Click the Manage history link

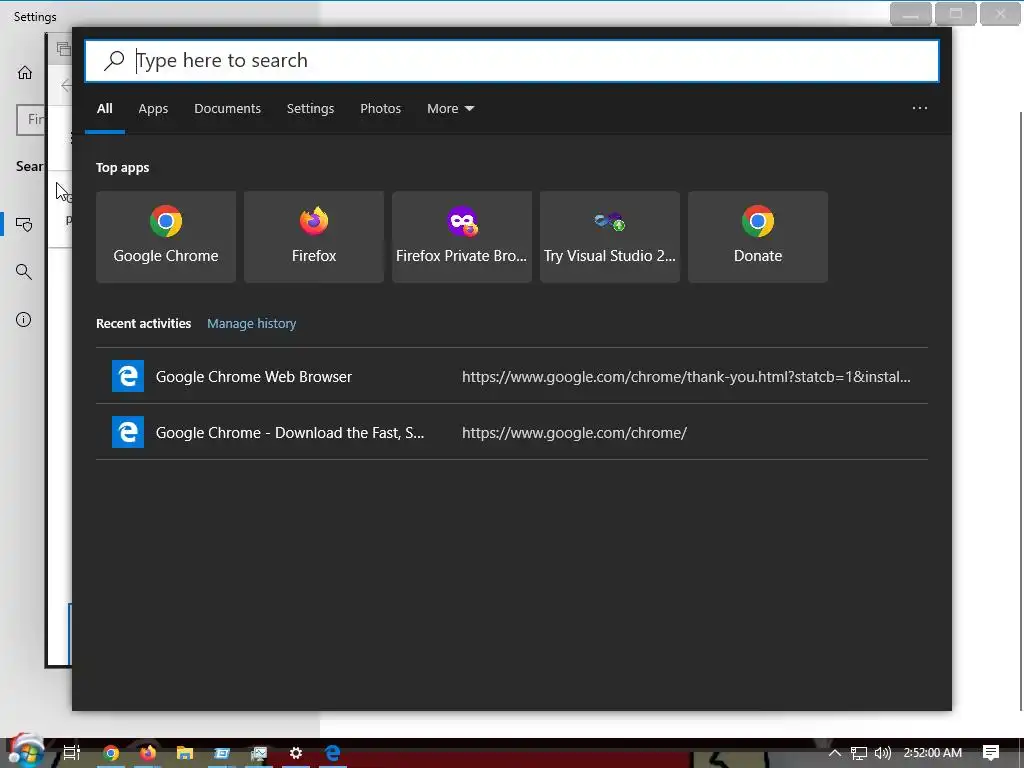pos(251,323)
